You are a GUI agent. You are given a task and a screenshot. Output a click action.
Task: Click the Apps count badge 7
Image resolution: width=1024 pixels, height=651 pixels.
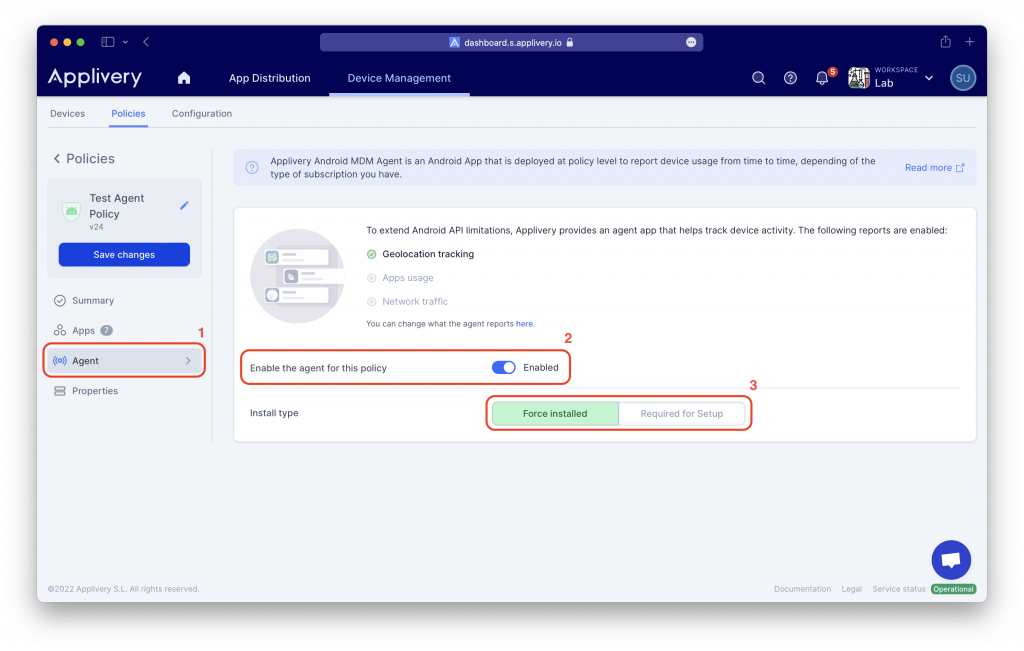[106, 330]
